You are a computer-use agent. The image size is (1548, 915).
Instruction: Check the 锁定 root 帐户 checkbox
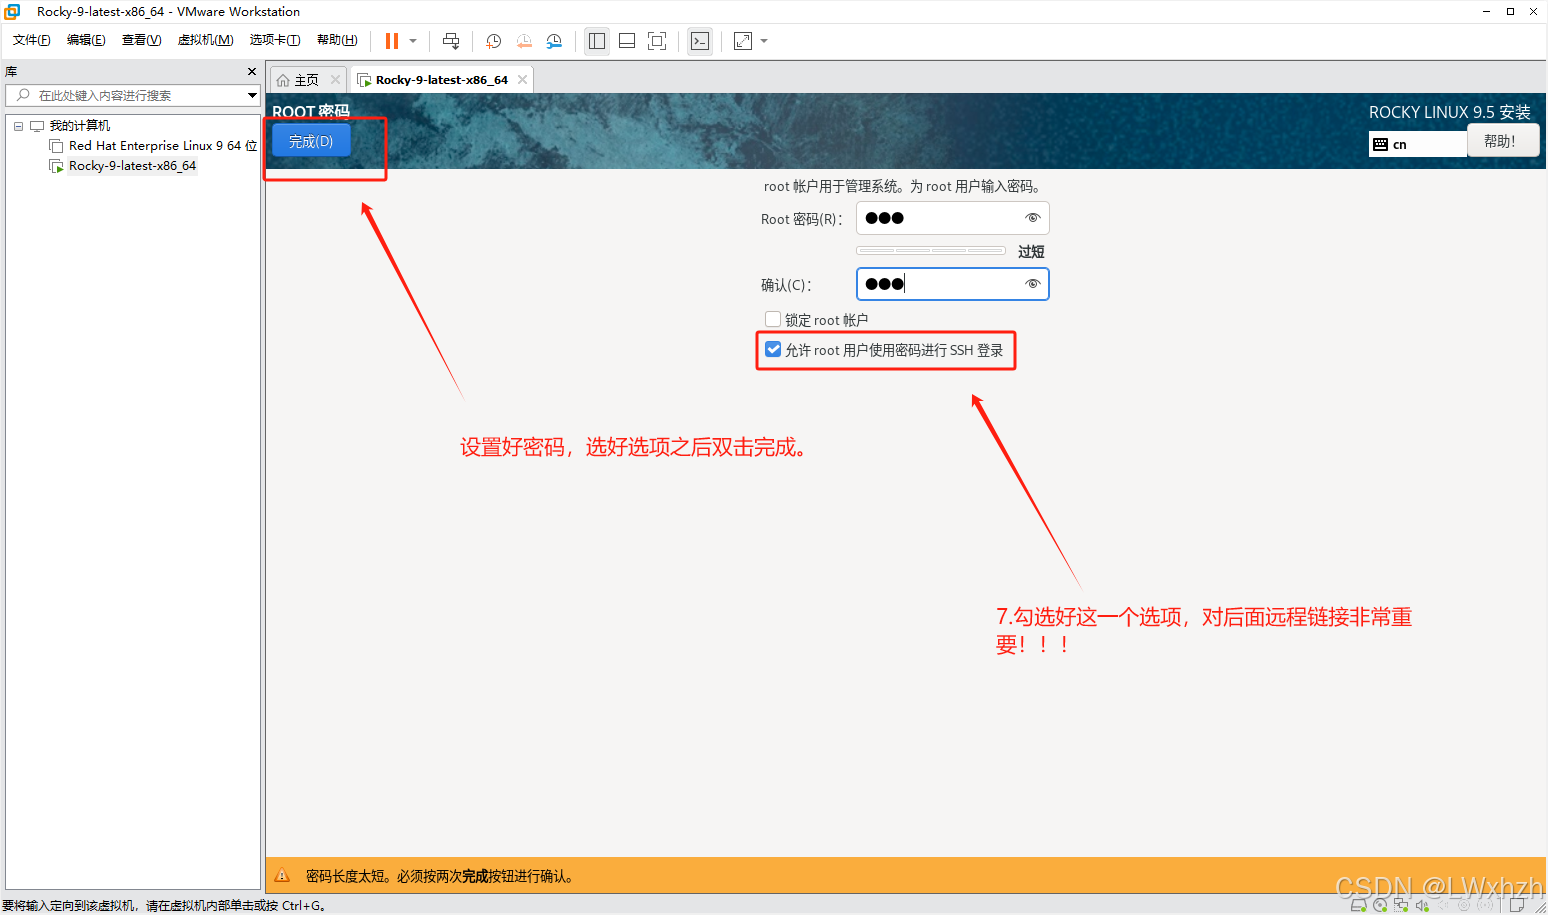772,319
